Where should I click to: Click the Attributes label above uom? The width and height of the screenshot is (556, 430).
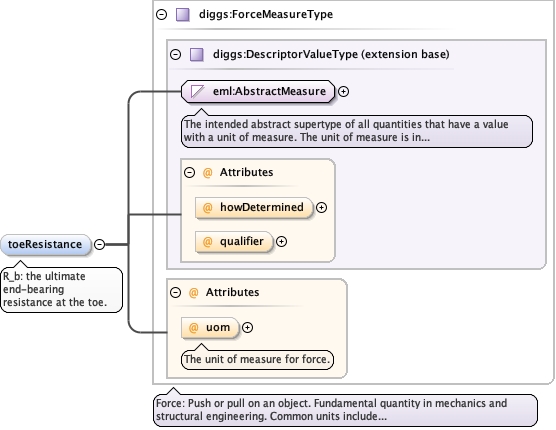coord(233,292)
